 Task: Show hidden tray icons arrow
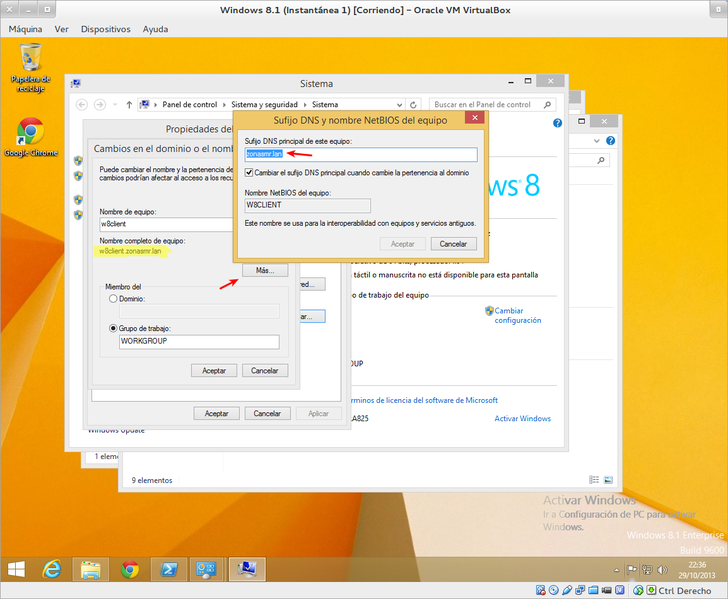(617, 570)
